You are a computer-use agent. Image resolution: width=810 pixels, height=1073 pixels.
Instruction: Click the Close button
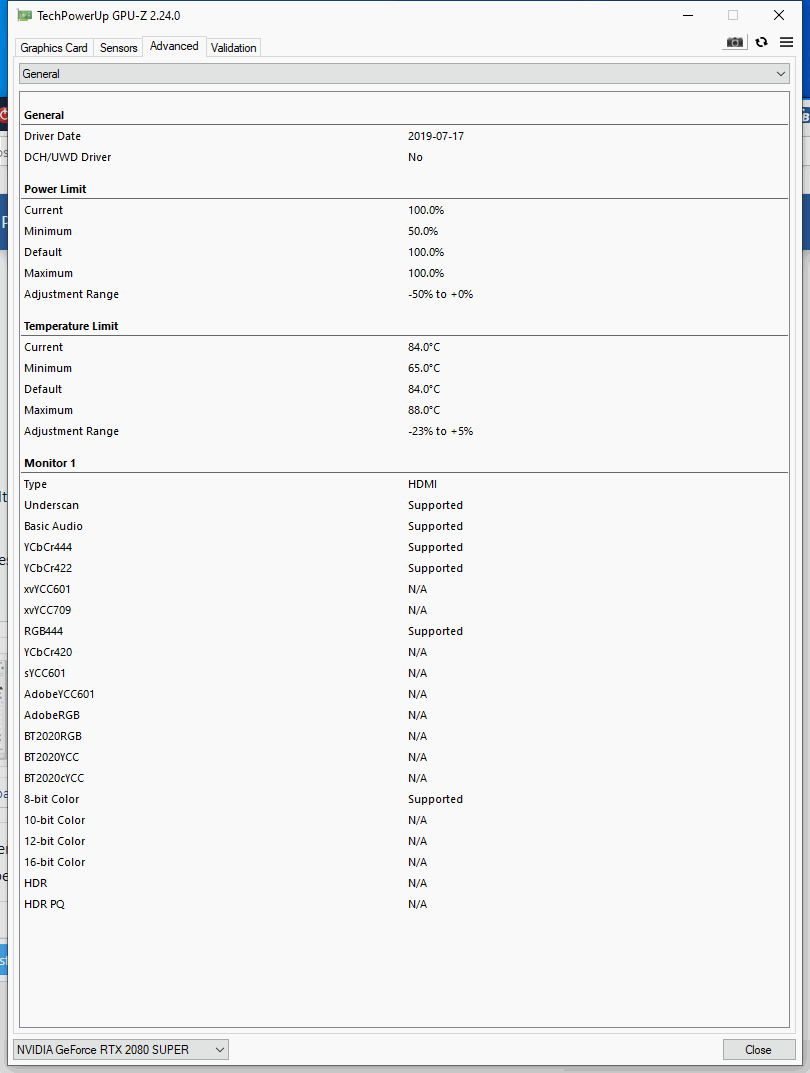coord(759,1050)
